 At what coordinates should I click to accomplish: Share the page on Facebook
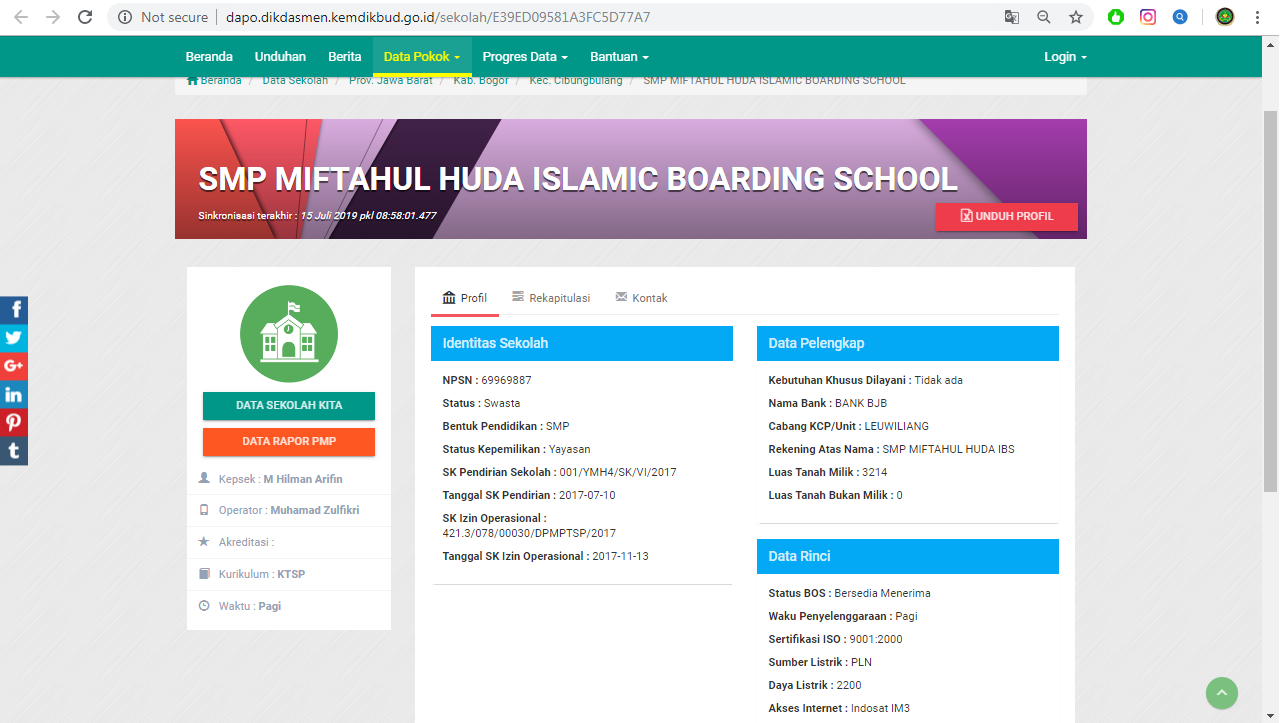pos(13,309)
